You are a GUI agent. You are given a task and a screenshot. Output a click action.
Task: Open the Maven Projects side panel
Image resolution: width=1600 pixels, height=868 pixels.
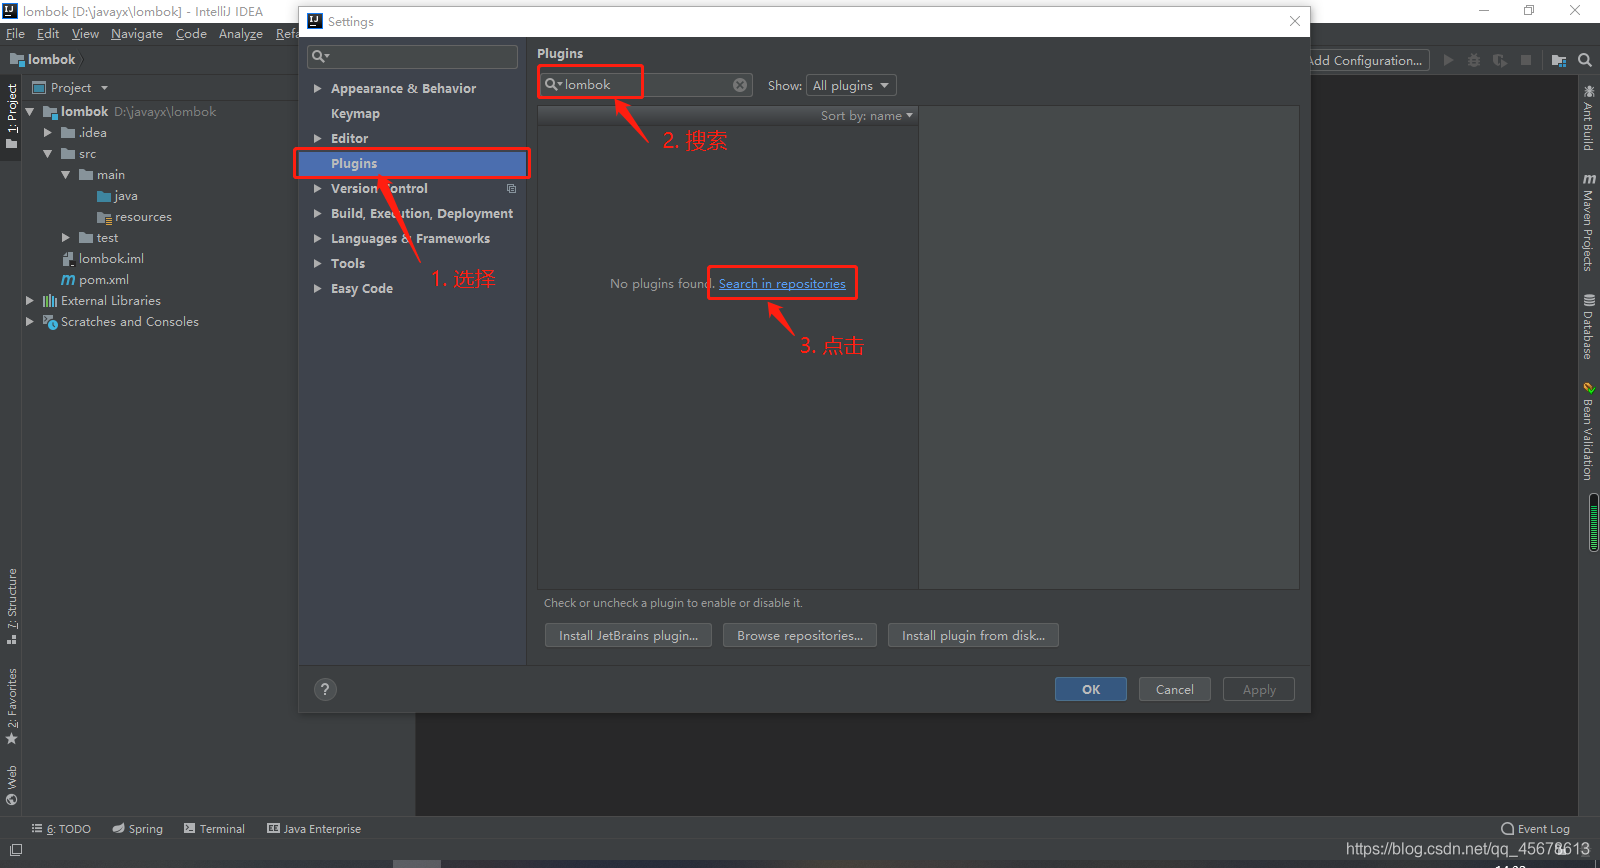[x=1588, y=222]
